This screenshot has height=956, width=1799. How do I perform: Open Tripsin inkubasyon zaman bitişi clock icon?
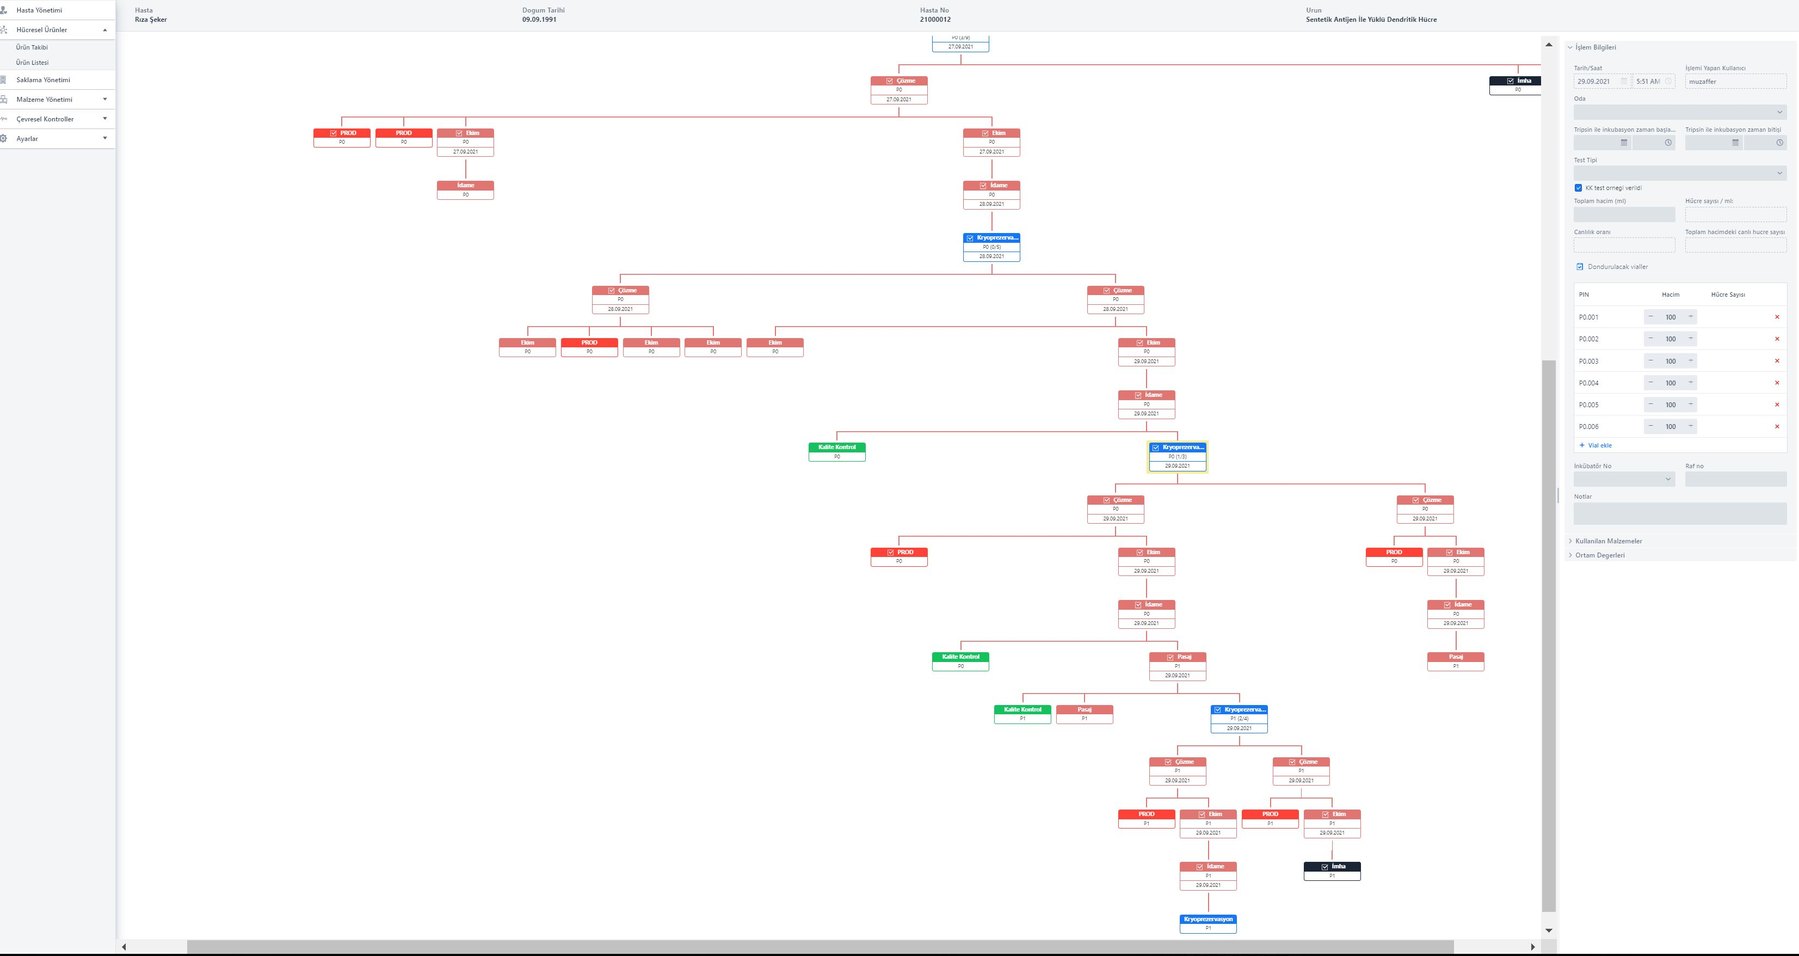(x=1779, y=143)
